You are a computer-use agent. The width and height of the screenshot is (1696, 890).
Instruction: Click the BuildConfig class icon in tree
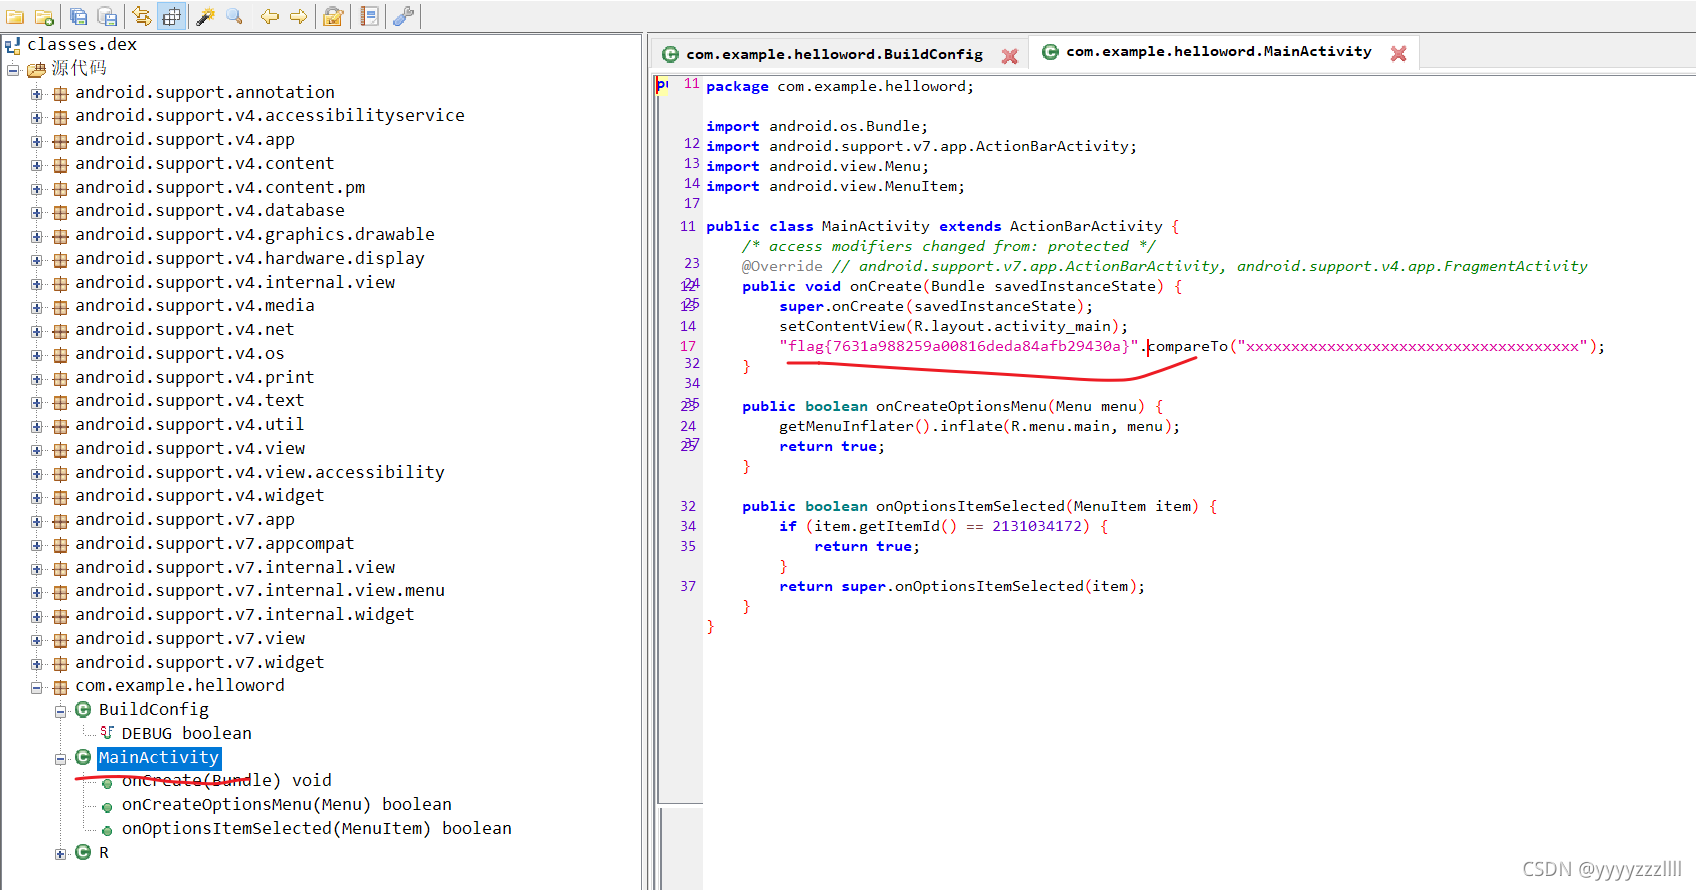click(x=83, y=709)
